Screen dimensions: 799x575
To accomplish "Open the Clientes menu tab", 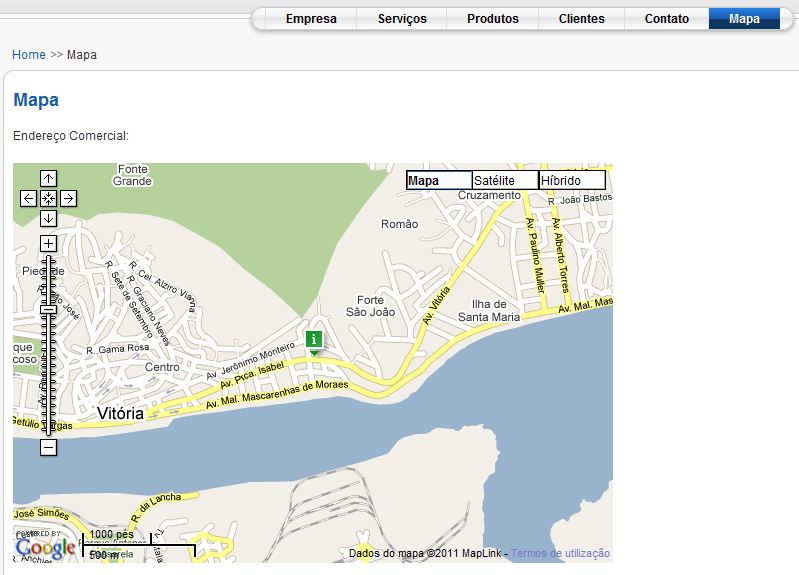I will pos(581,19).
